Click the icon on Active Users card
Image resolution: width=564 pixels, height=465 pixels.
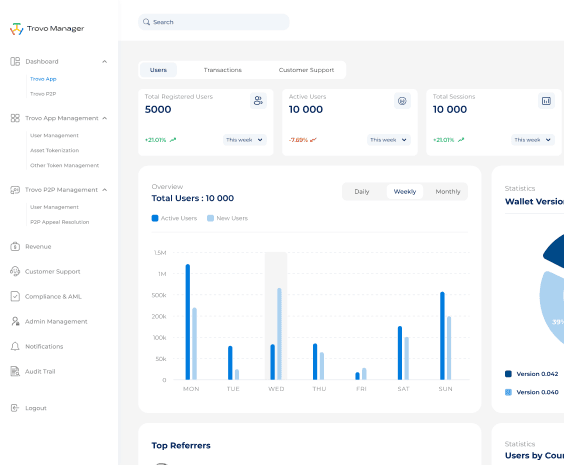(402, 101)
